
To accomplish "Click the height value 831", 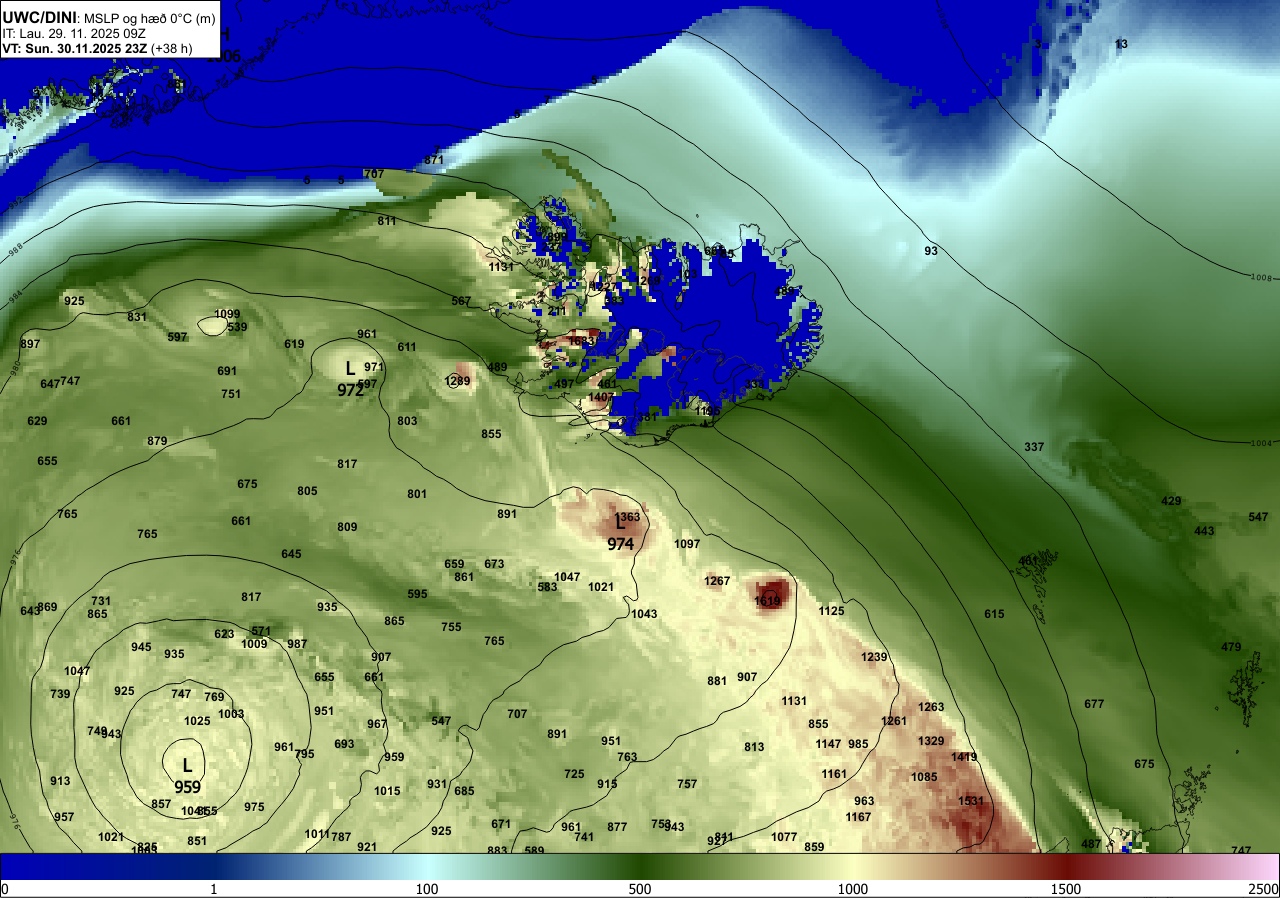I will (x=137, y=317).
